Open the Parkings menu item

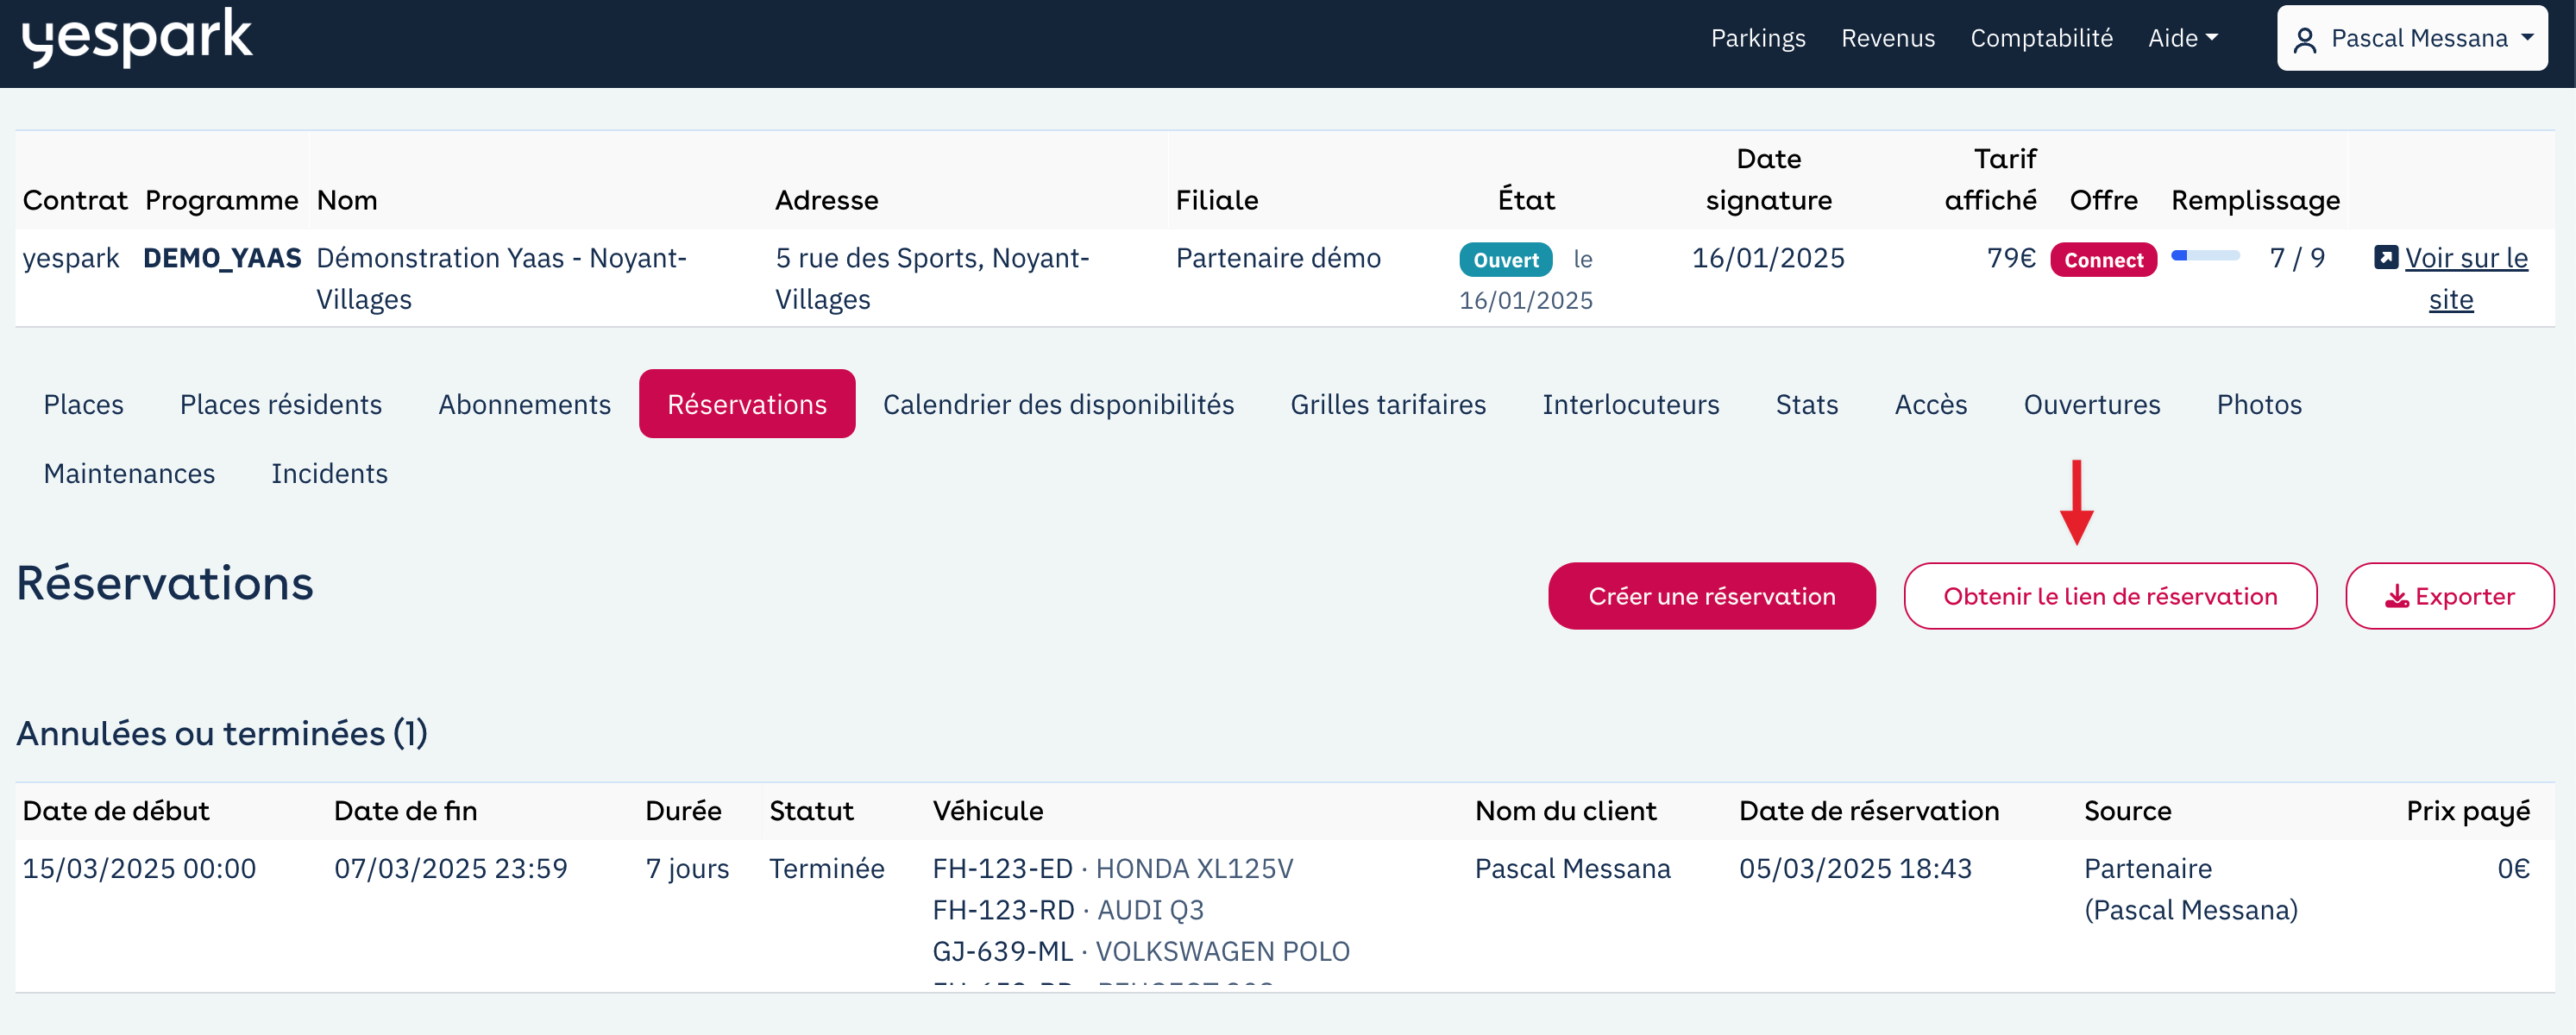[x=1757, y=38]
